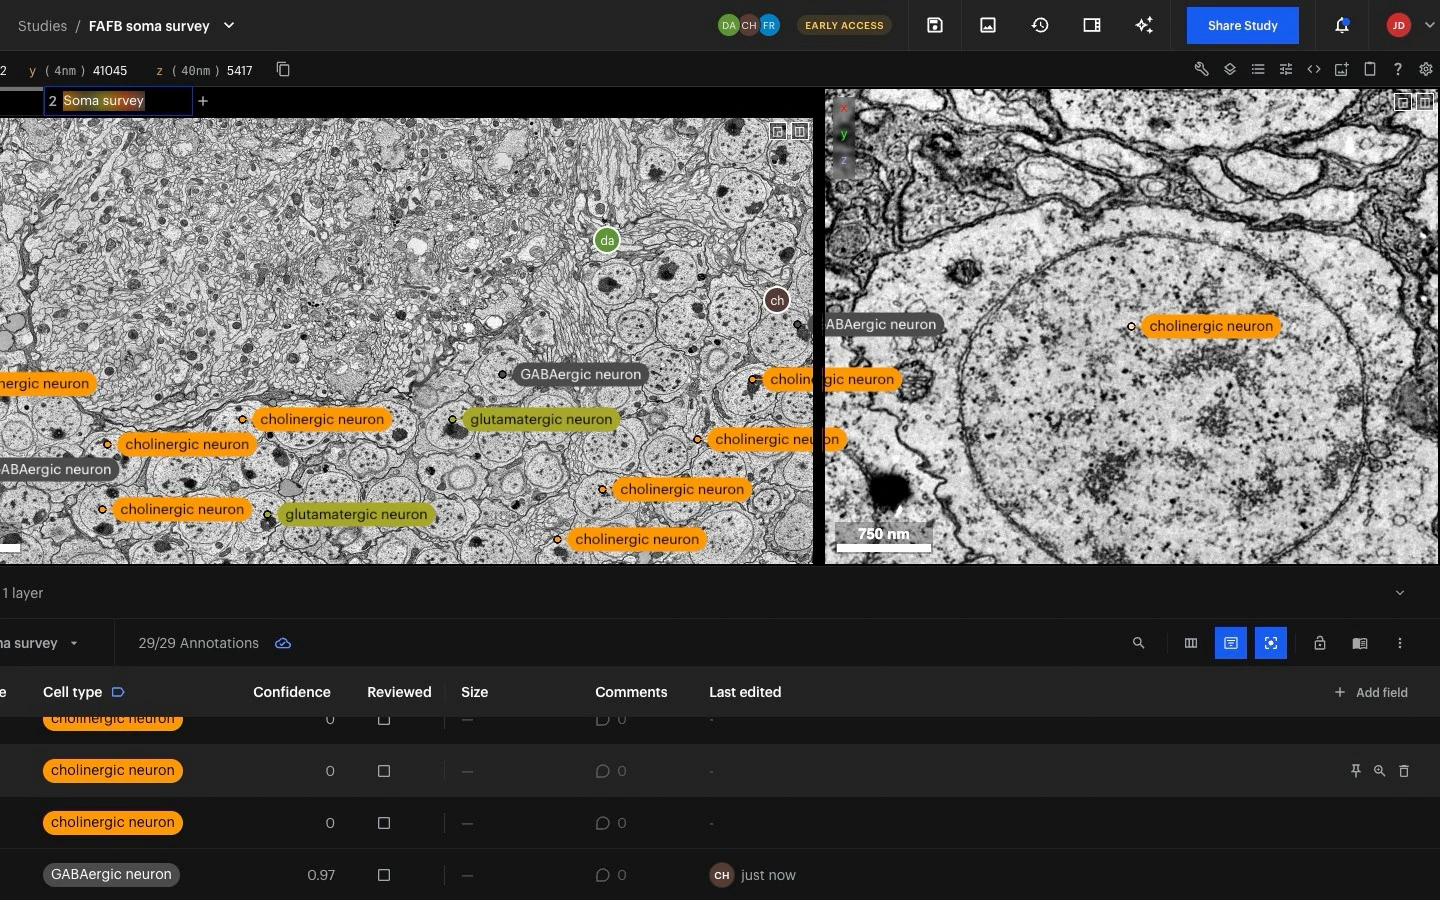Click the image screenshot icon in top bar
The height and width of the screenshot is (900, 1440).
click(988, 25)
